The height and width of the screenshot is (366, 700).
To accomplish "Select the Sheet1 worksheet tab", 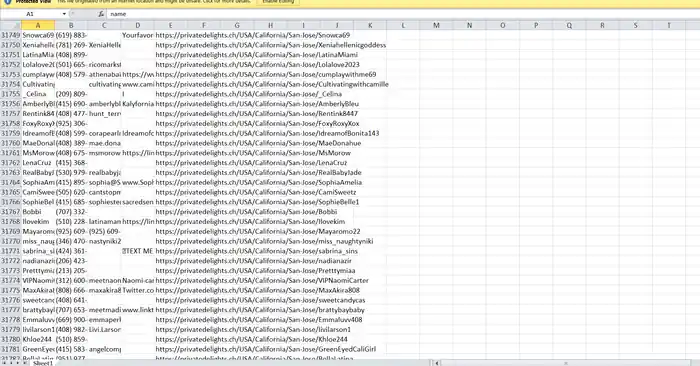I will 43,363.
